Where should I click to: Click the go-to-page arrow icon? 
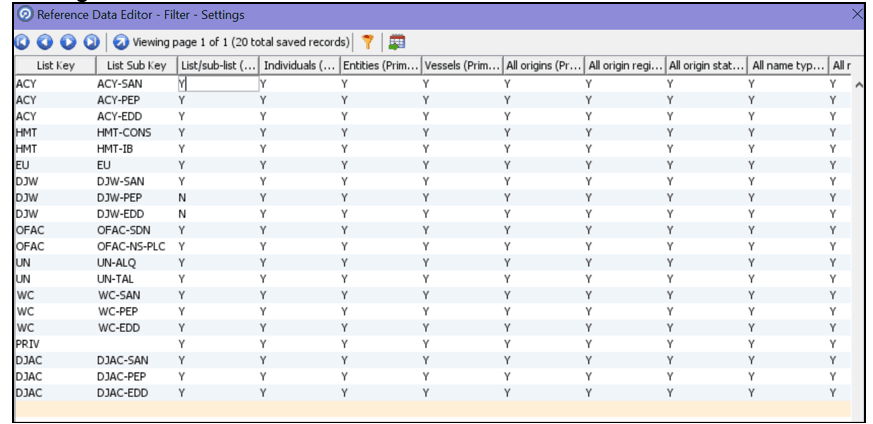121,42
